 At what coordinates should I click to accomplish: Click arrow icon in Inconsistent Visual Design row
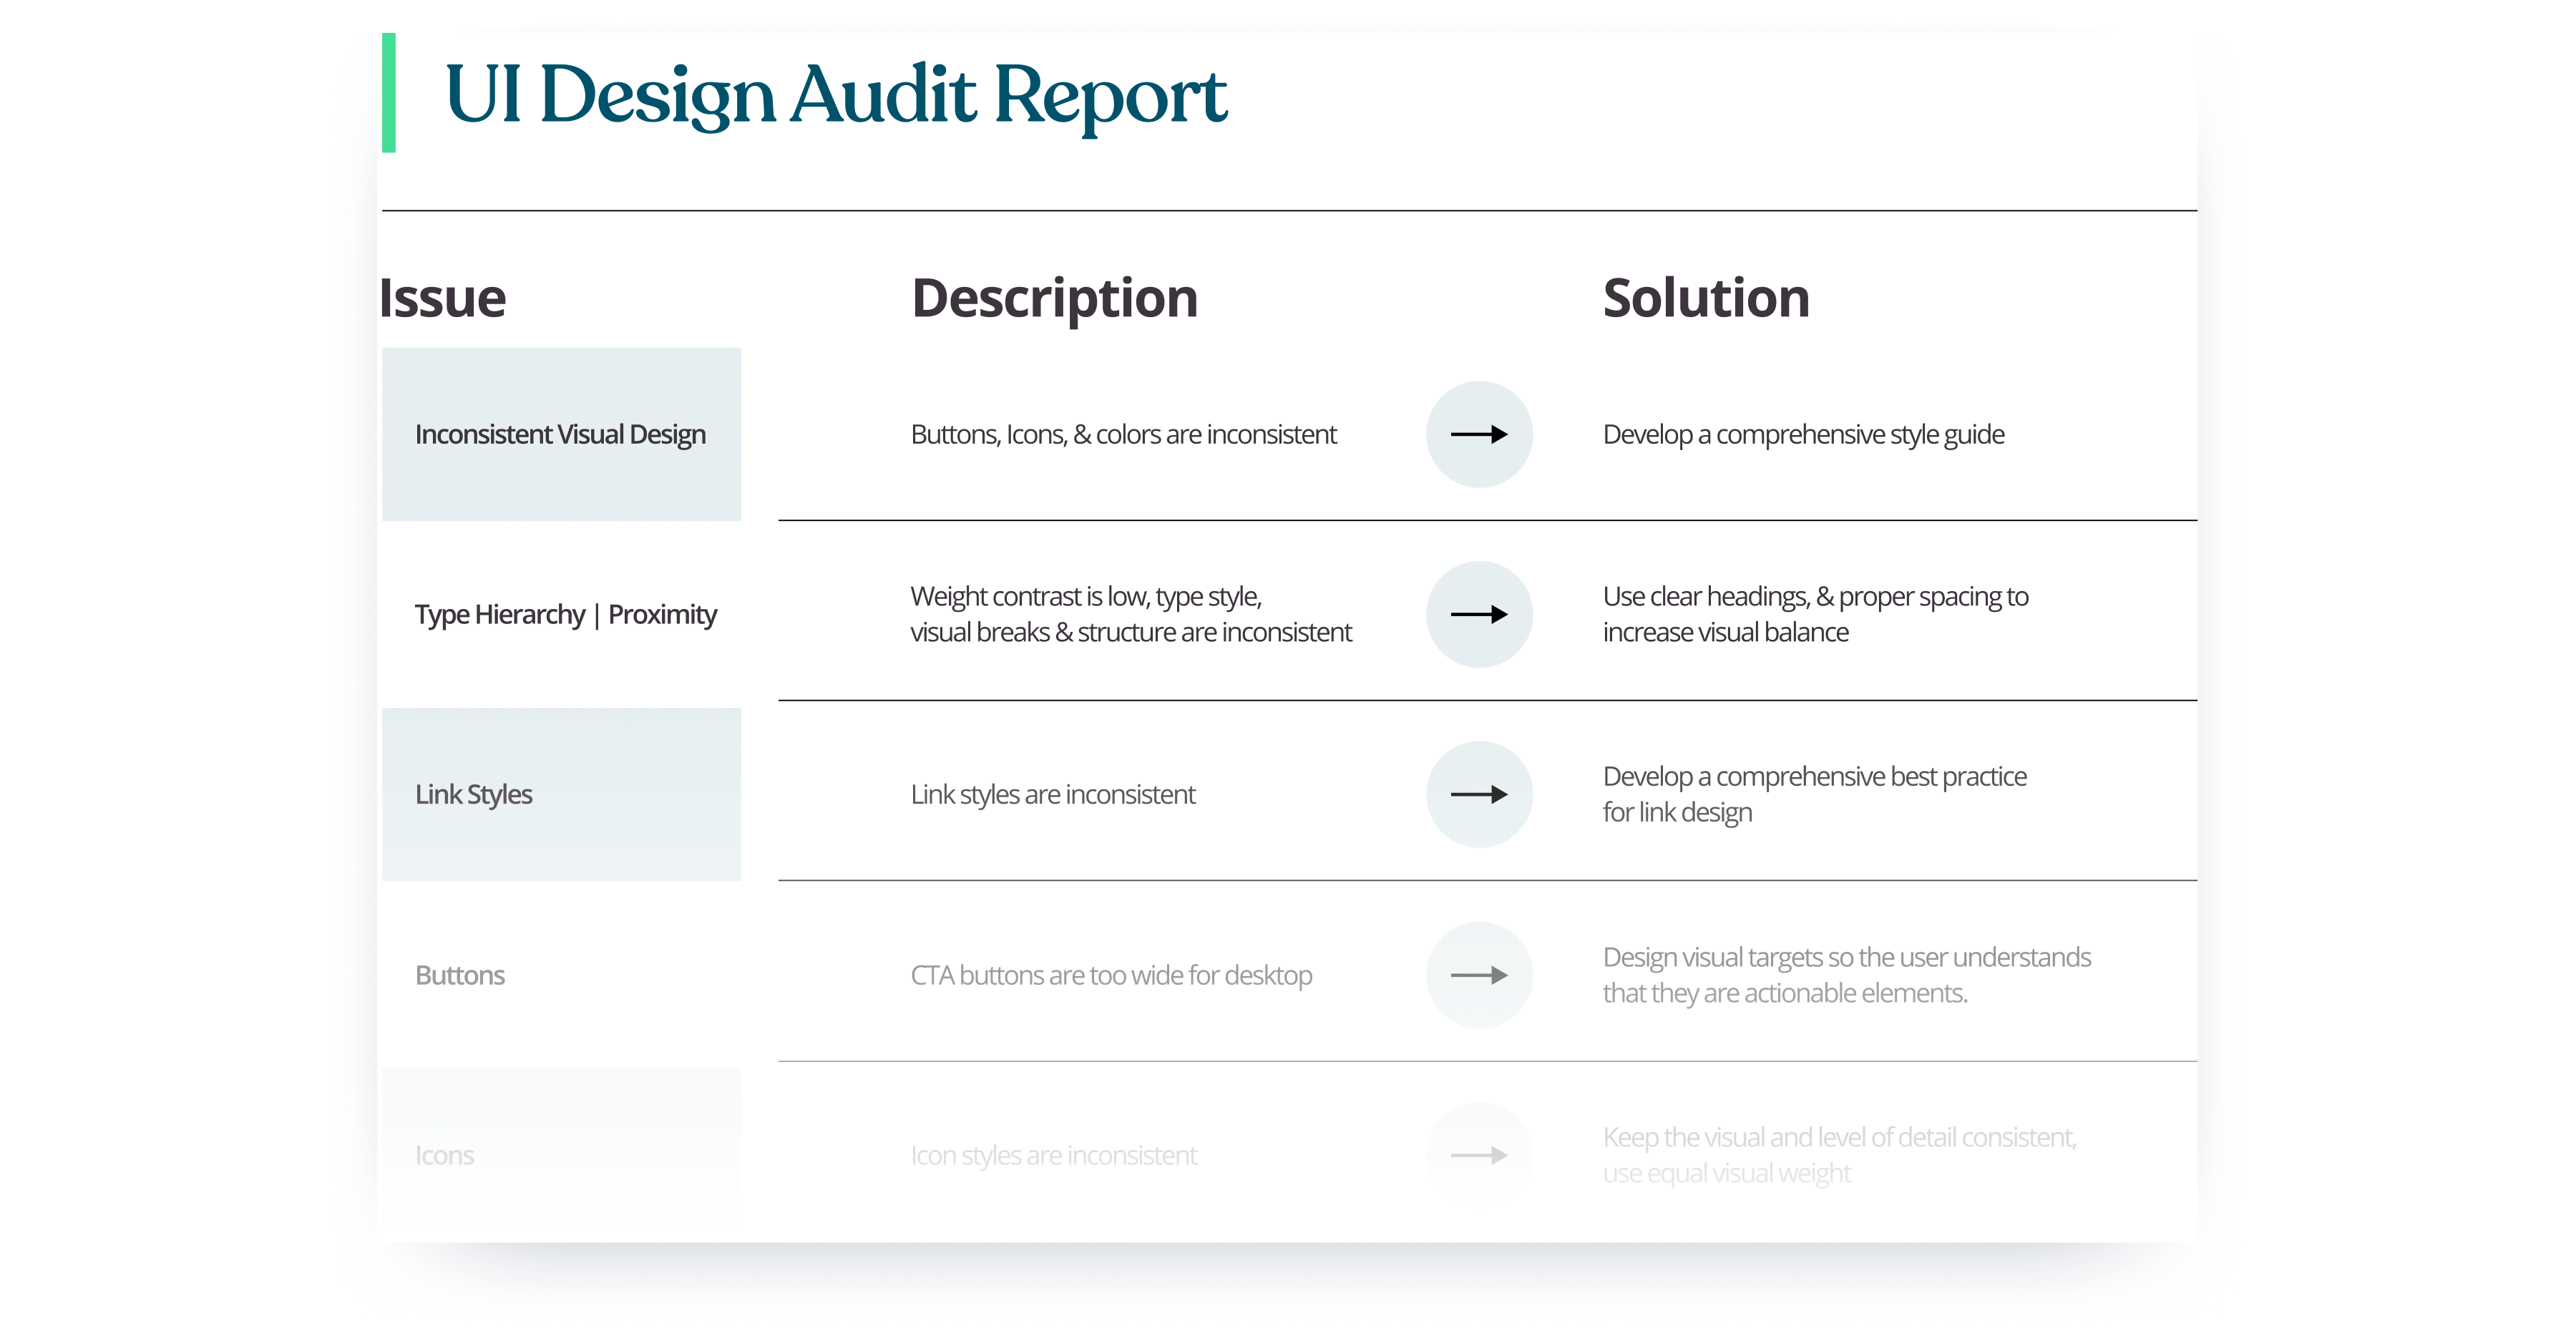pyautogui.click(x=1479, y=434)
